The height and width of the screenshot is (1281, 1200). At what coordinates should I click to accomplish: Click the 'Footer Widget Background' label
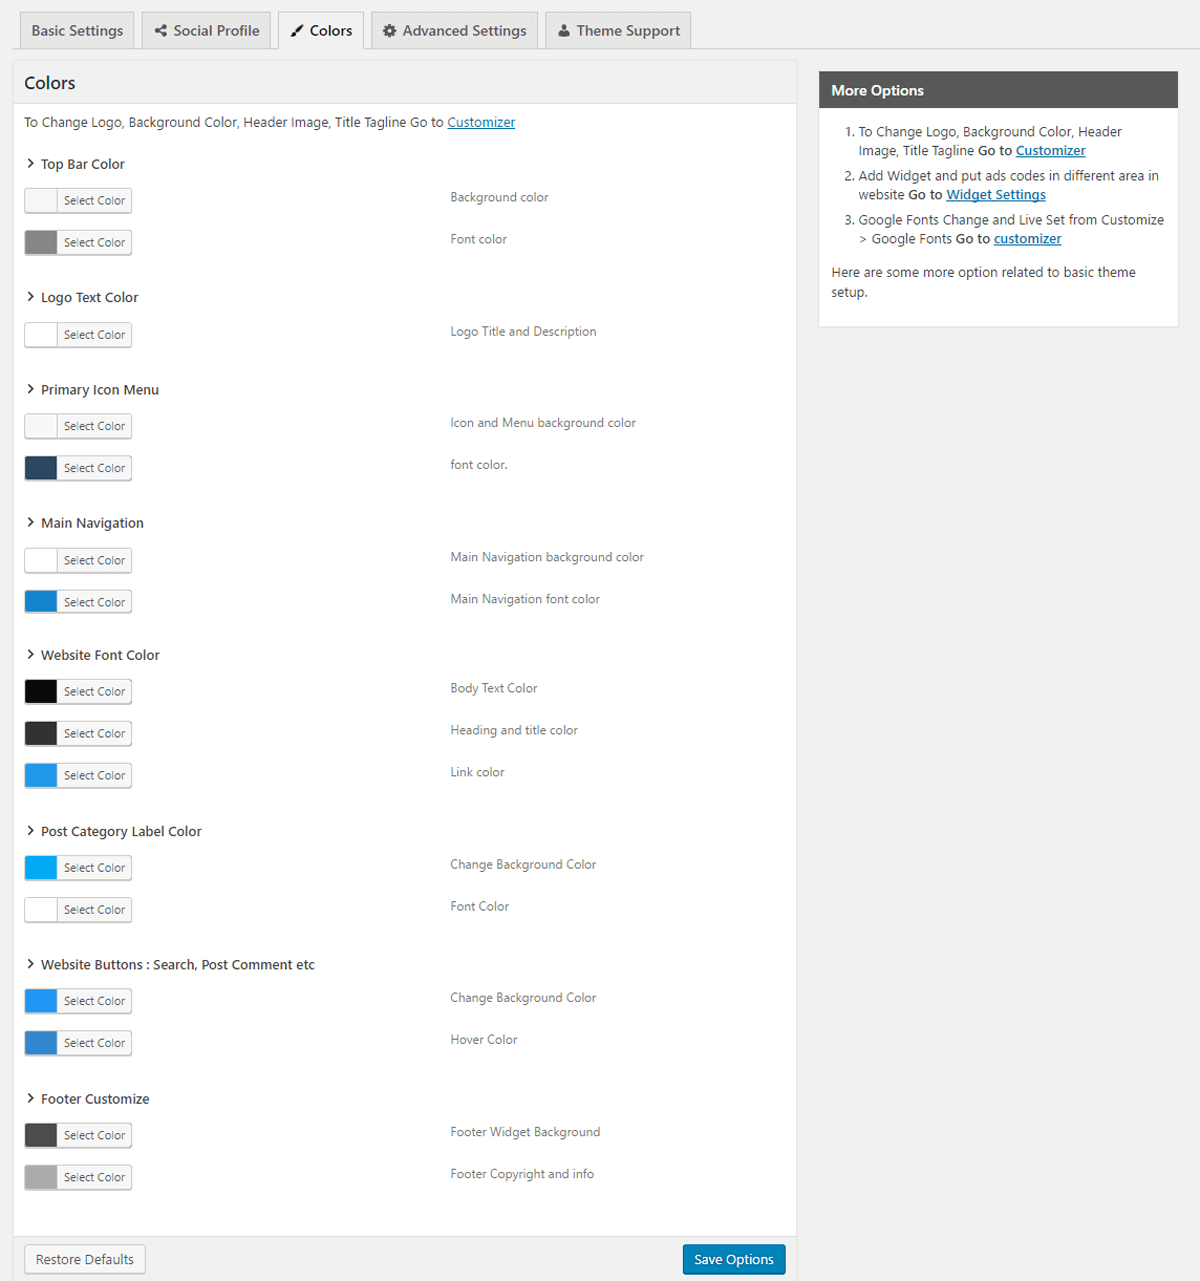click(x=525, y=1132)
